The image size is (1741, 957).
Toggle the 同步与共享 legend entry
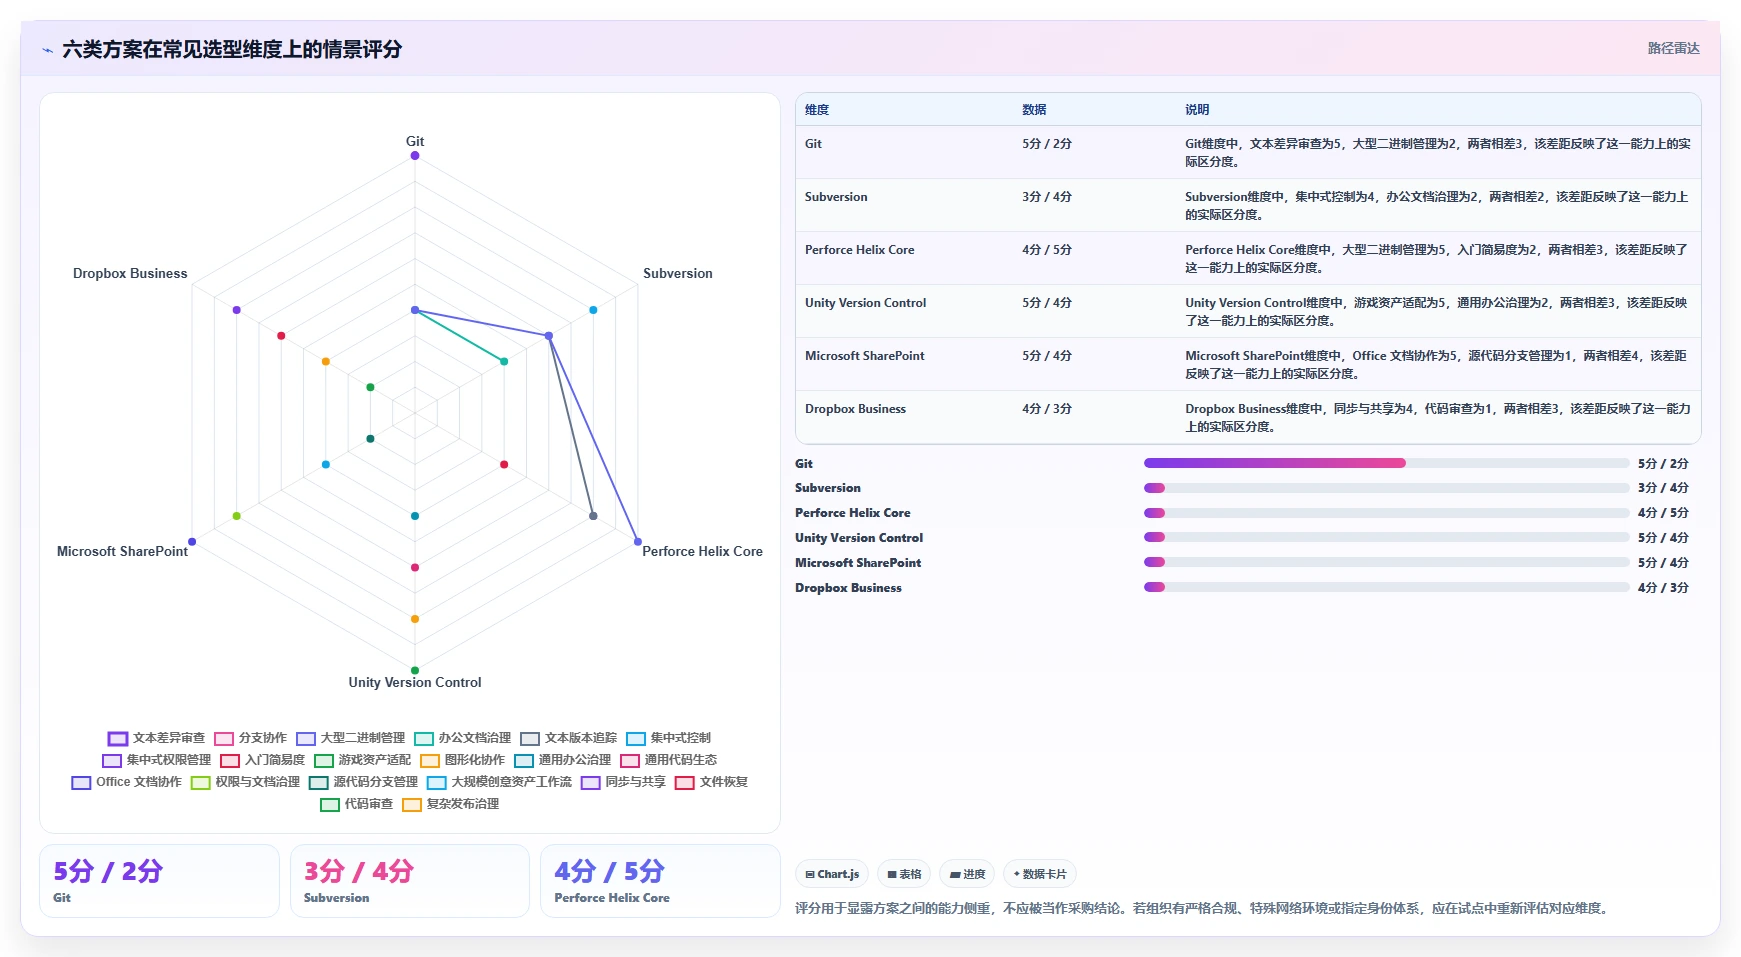coord(623,782)
